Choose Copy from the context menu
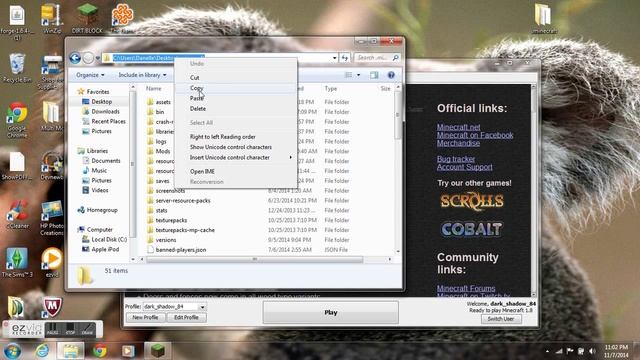The width and height of the screenshot is (640, 360). pyautogui.click(x=236, y=88)
